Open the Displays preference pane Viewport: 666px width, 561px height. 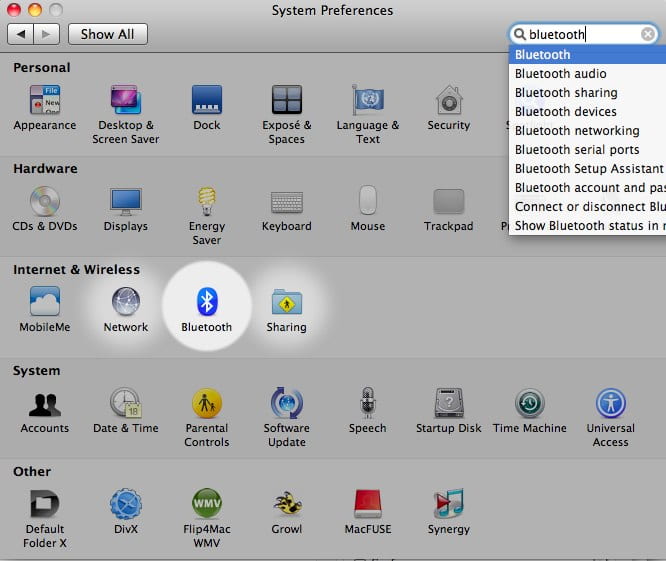(x=126, y=209)
